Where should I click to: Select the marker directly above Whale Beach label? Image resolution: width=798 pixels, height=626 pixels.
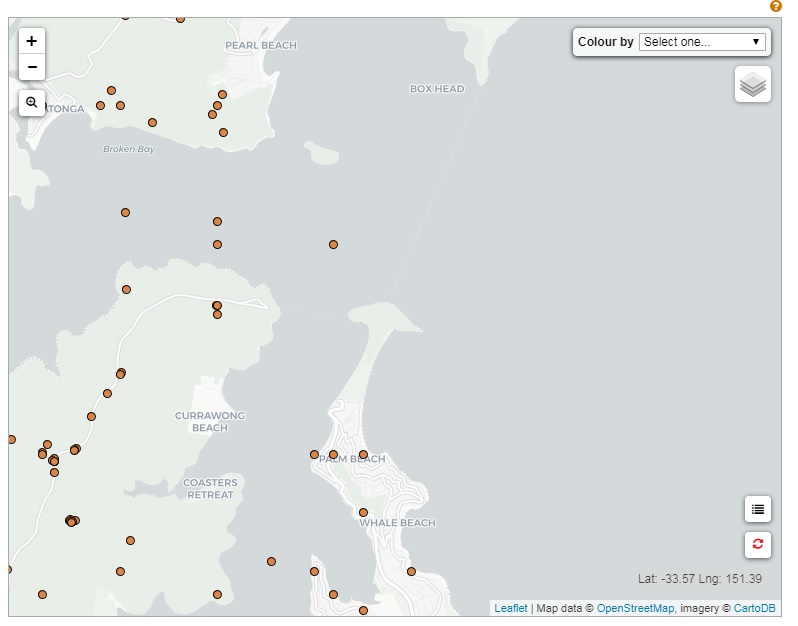click(x=363, y=512)
